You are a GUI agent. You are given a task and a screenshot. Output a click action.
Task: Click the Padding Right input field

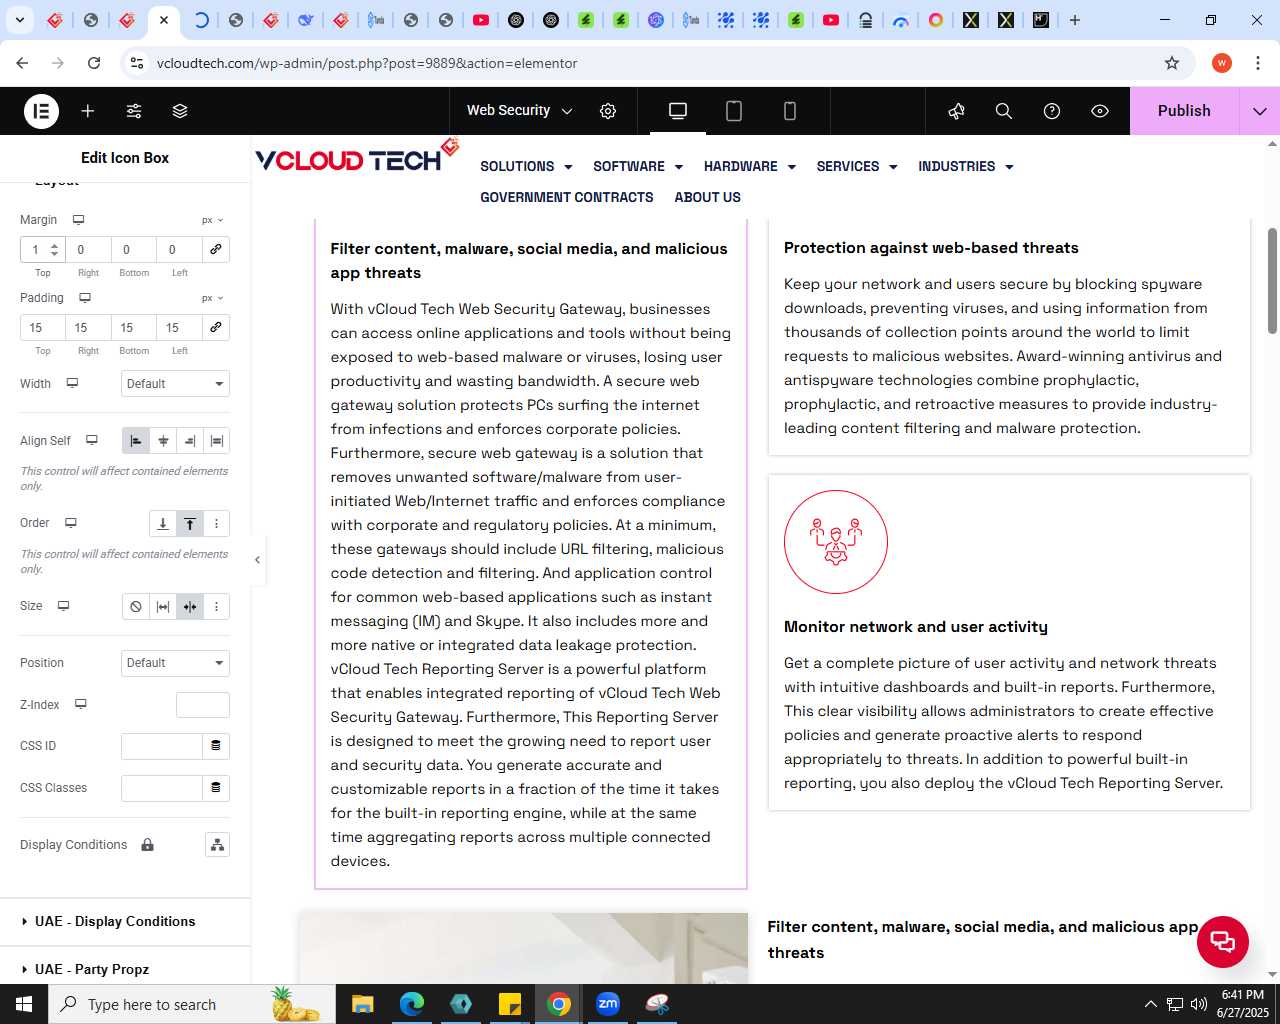(88, 327)
